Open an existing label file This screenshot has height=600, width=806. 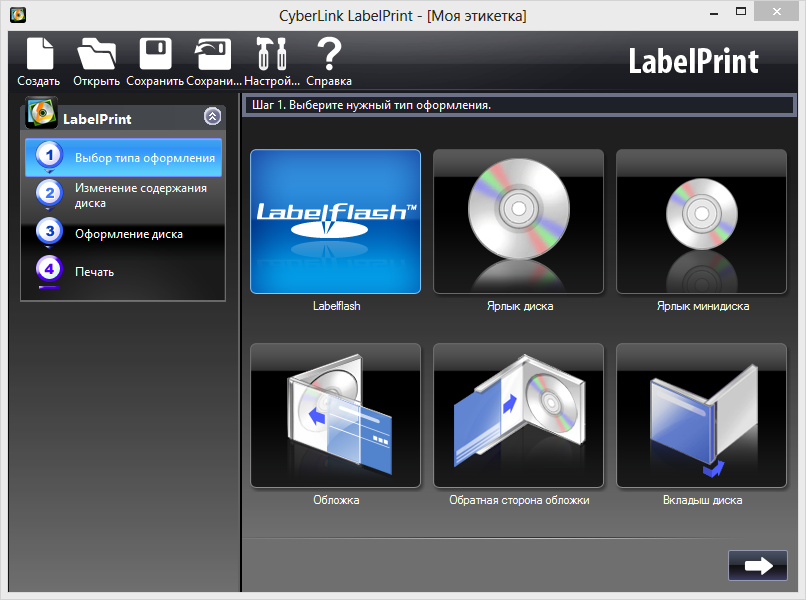tap(96, 58)
